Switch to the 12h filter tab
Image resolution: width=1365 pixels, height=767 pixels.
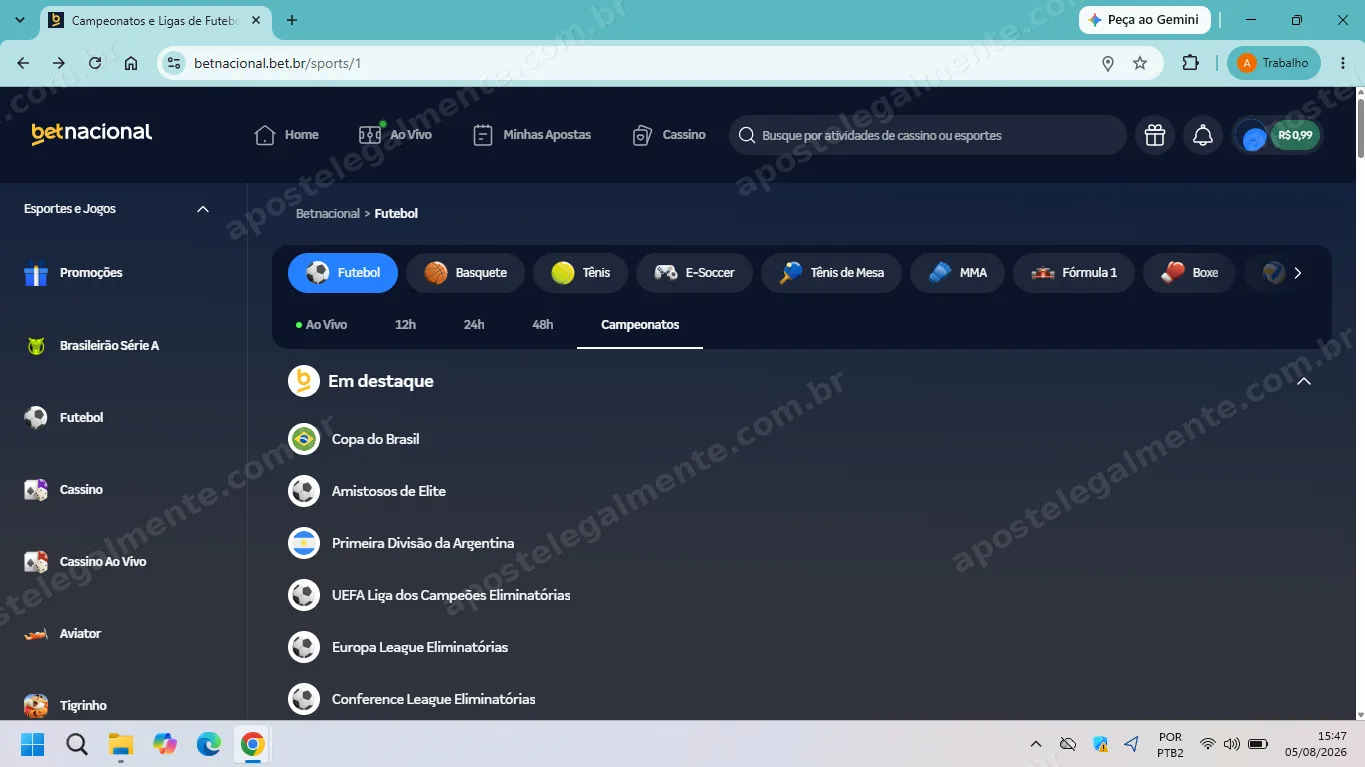click(405, 325)
